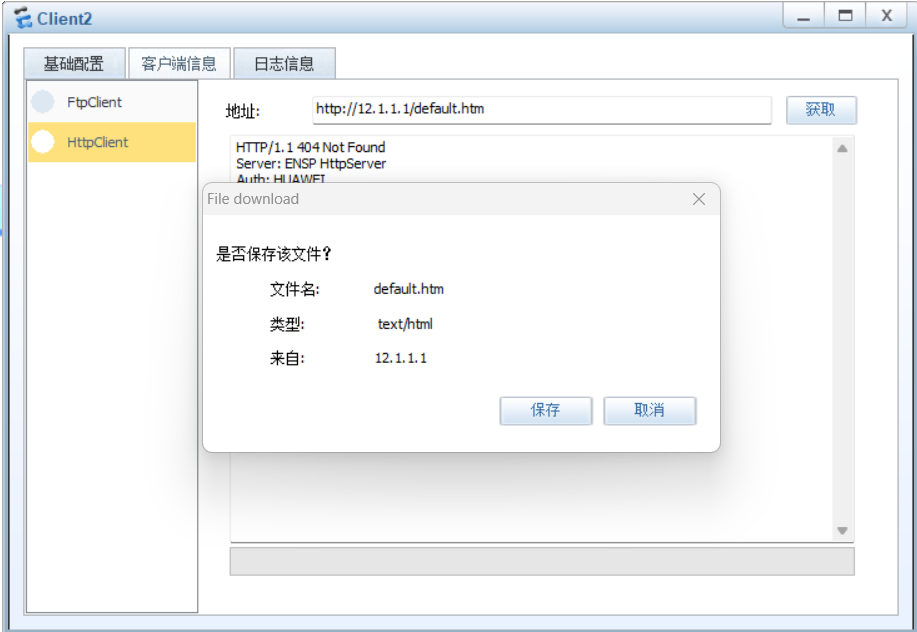
Task: Click the Client2 window title text
Action: tap(64, 19)
